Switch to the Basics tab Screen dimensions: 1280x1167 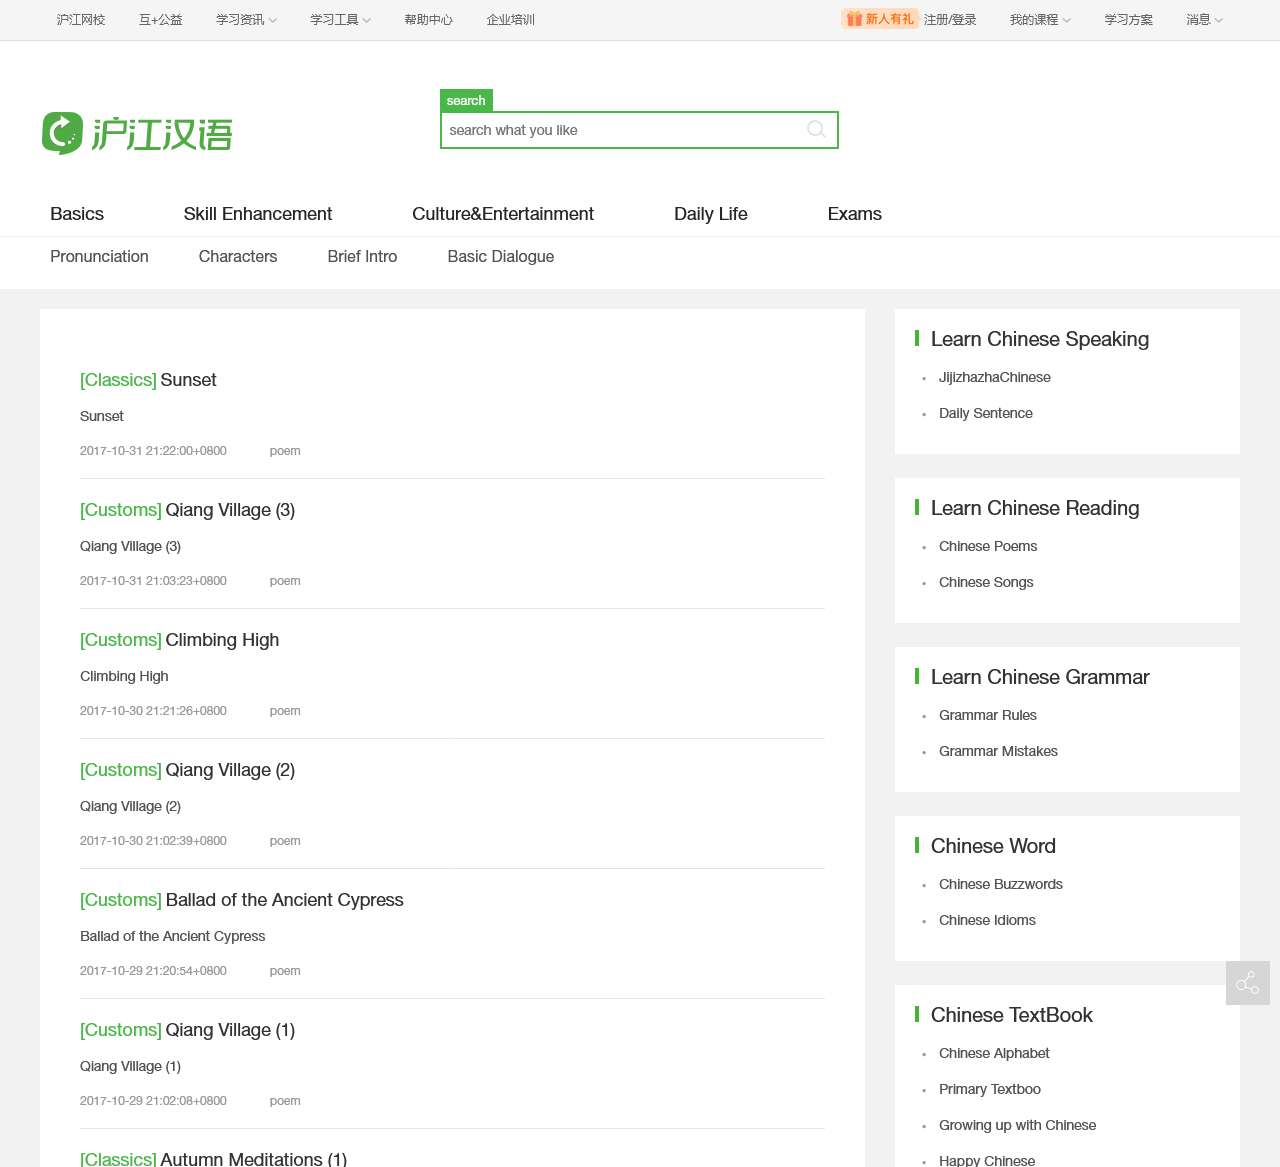[x=76, y=214]
